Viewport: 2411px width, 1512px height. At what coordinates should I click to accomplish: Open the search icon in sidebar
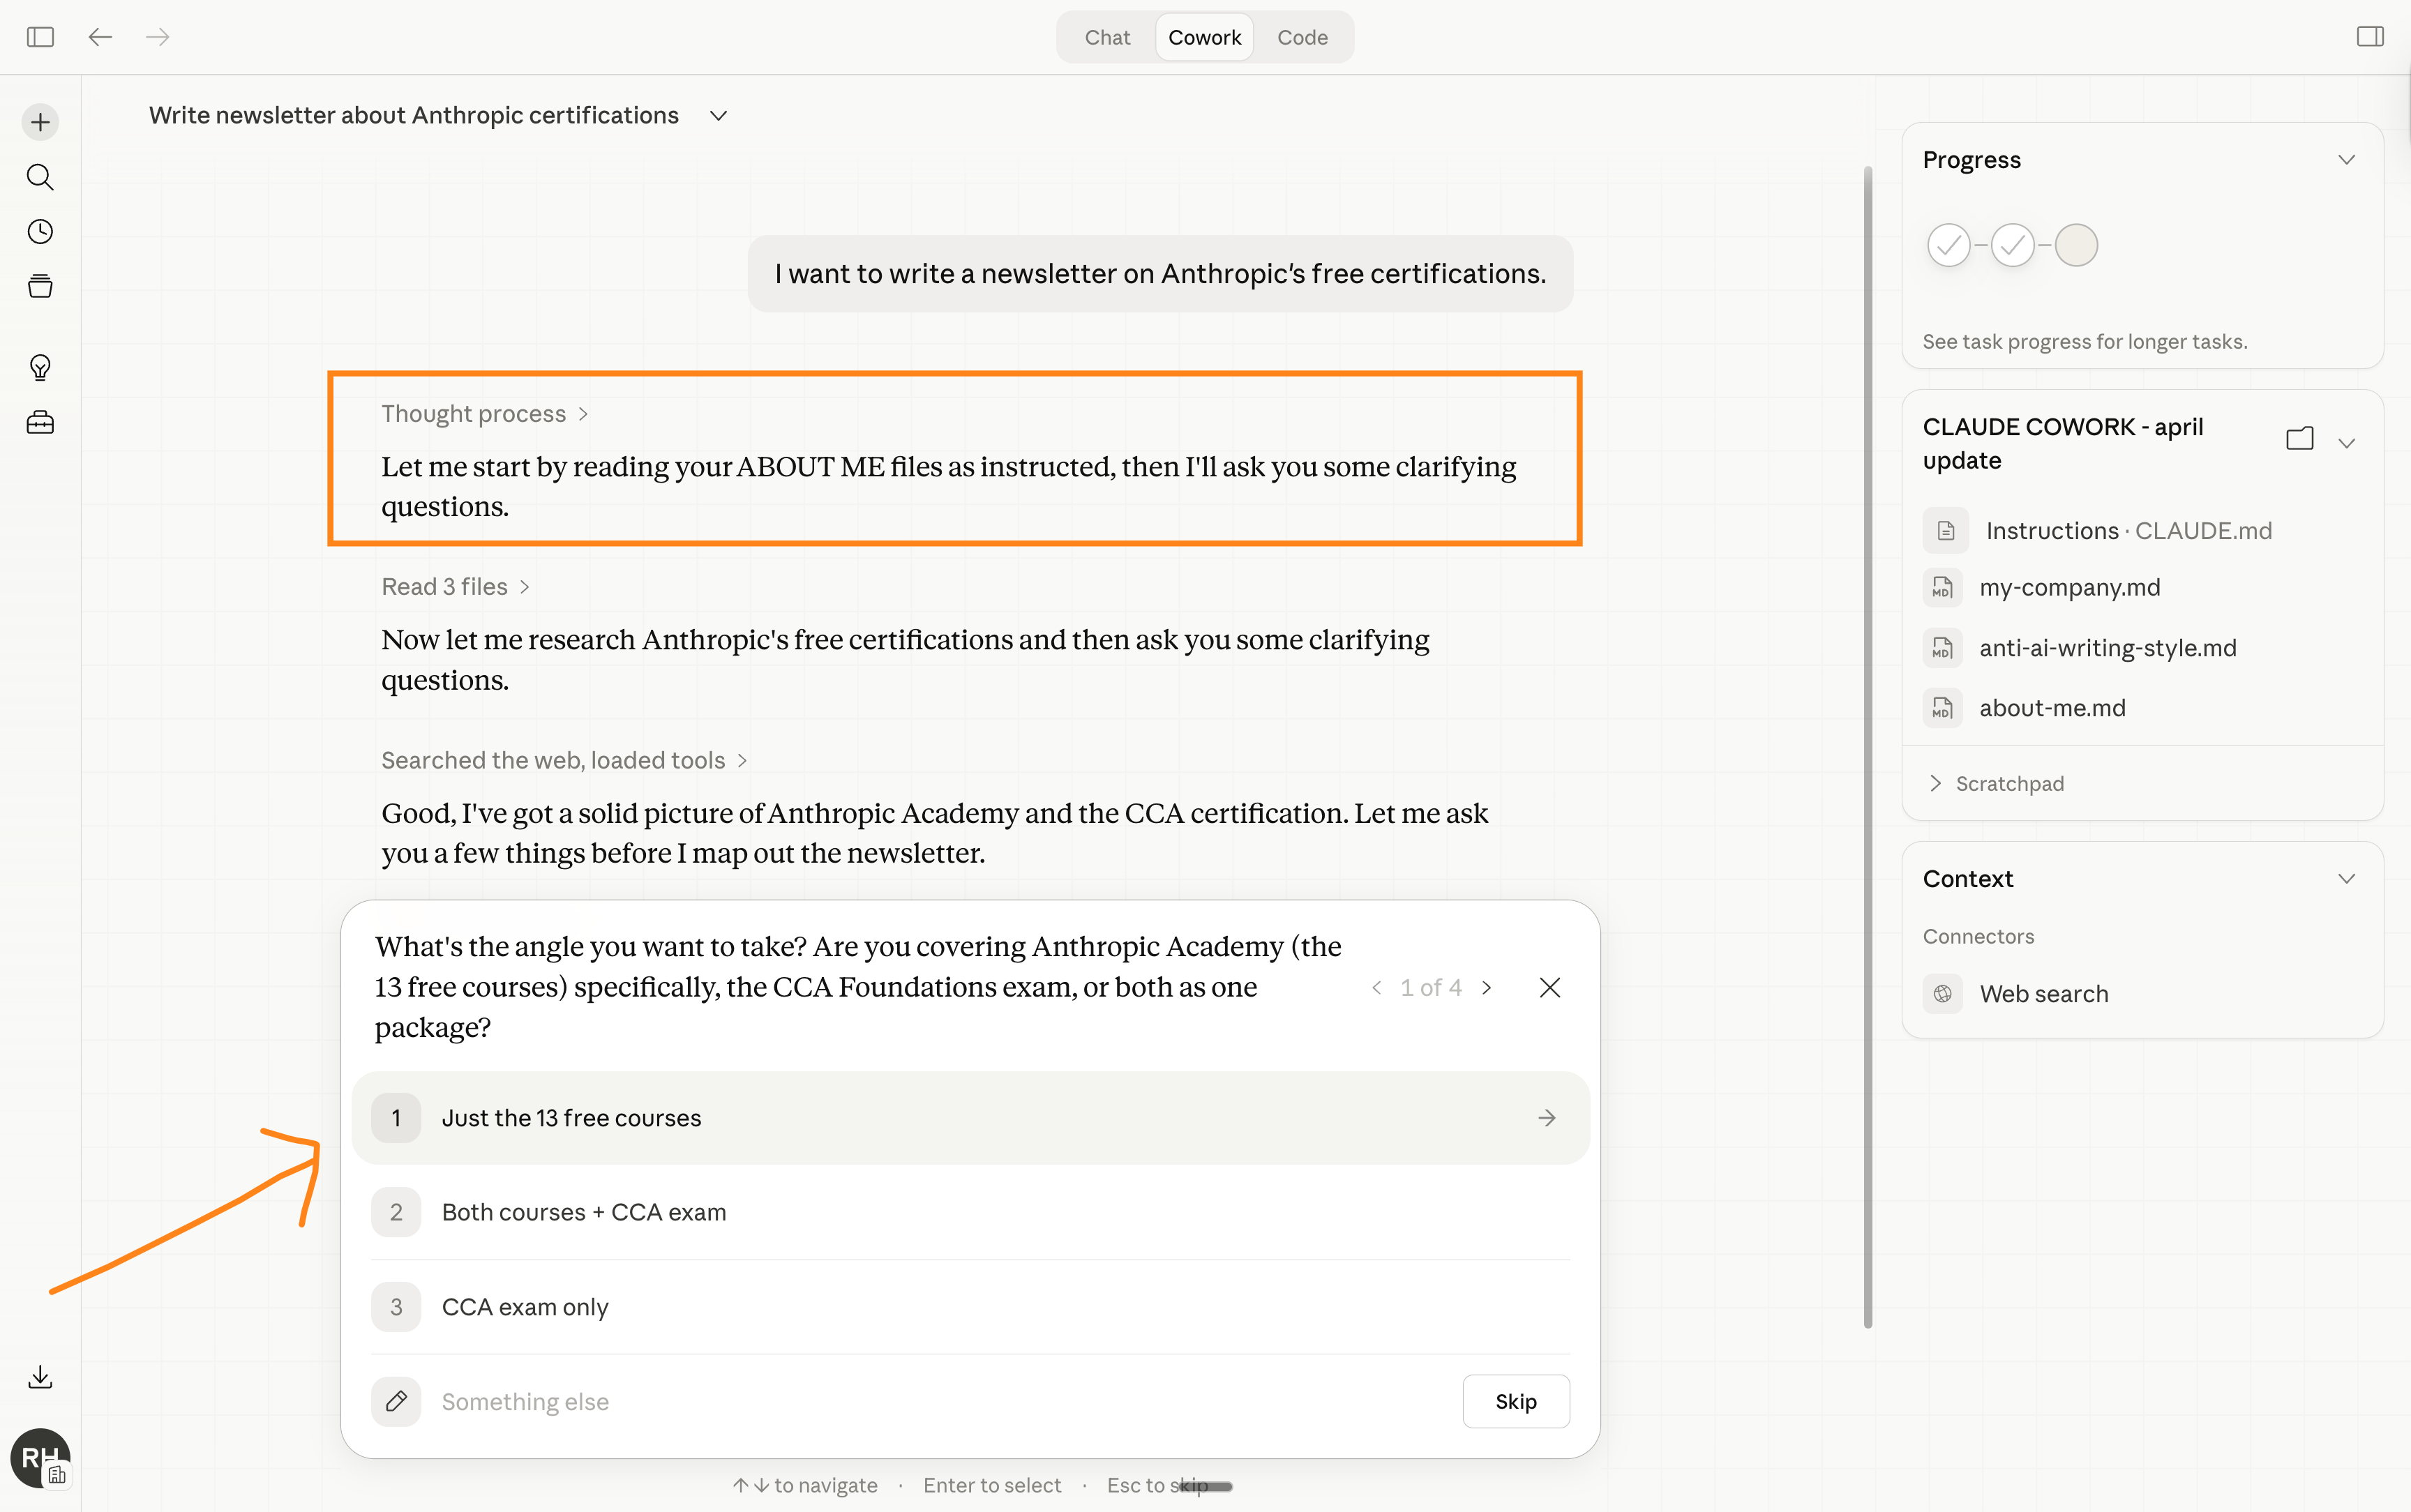pyautogui.click(x=40, y=177)
